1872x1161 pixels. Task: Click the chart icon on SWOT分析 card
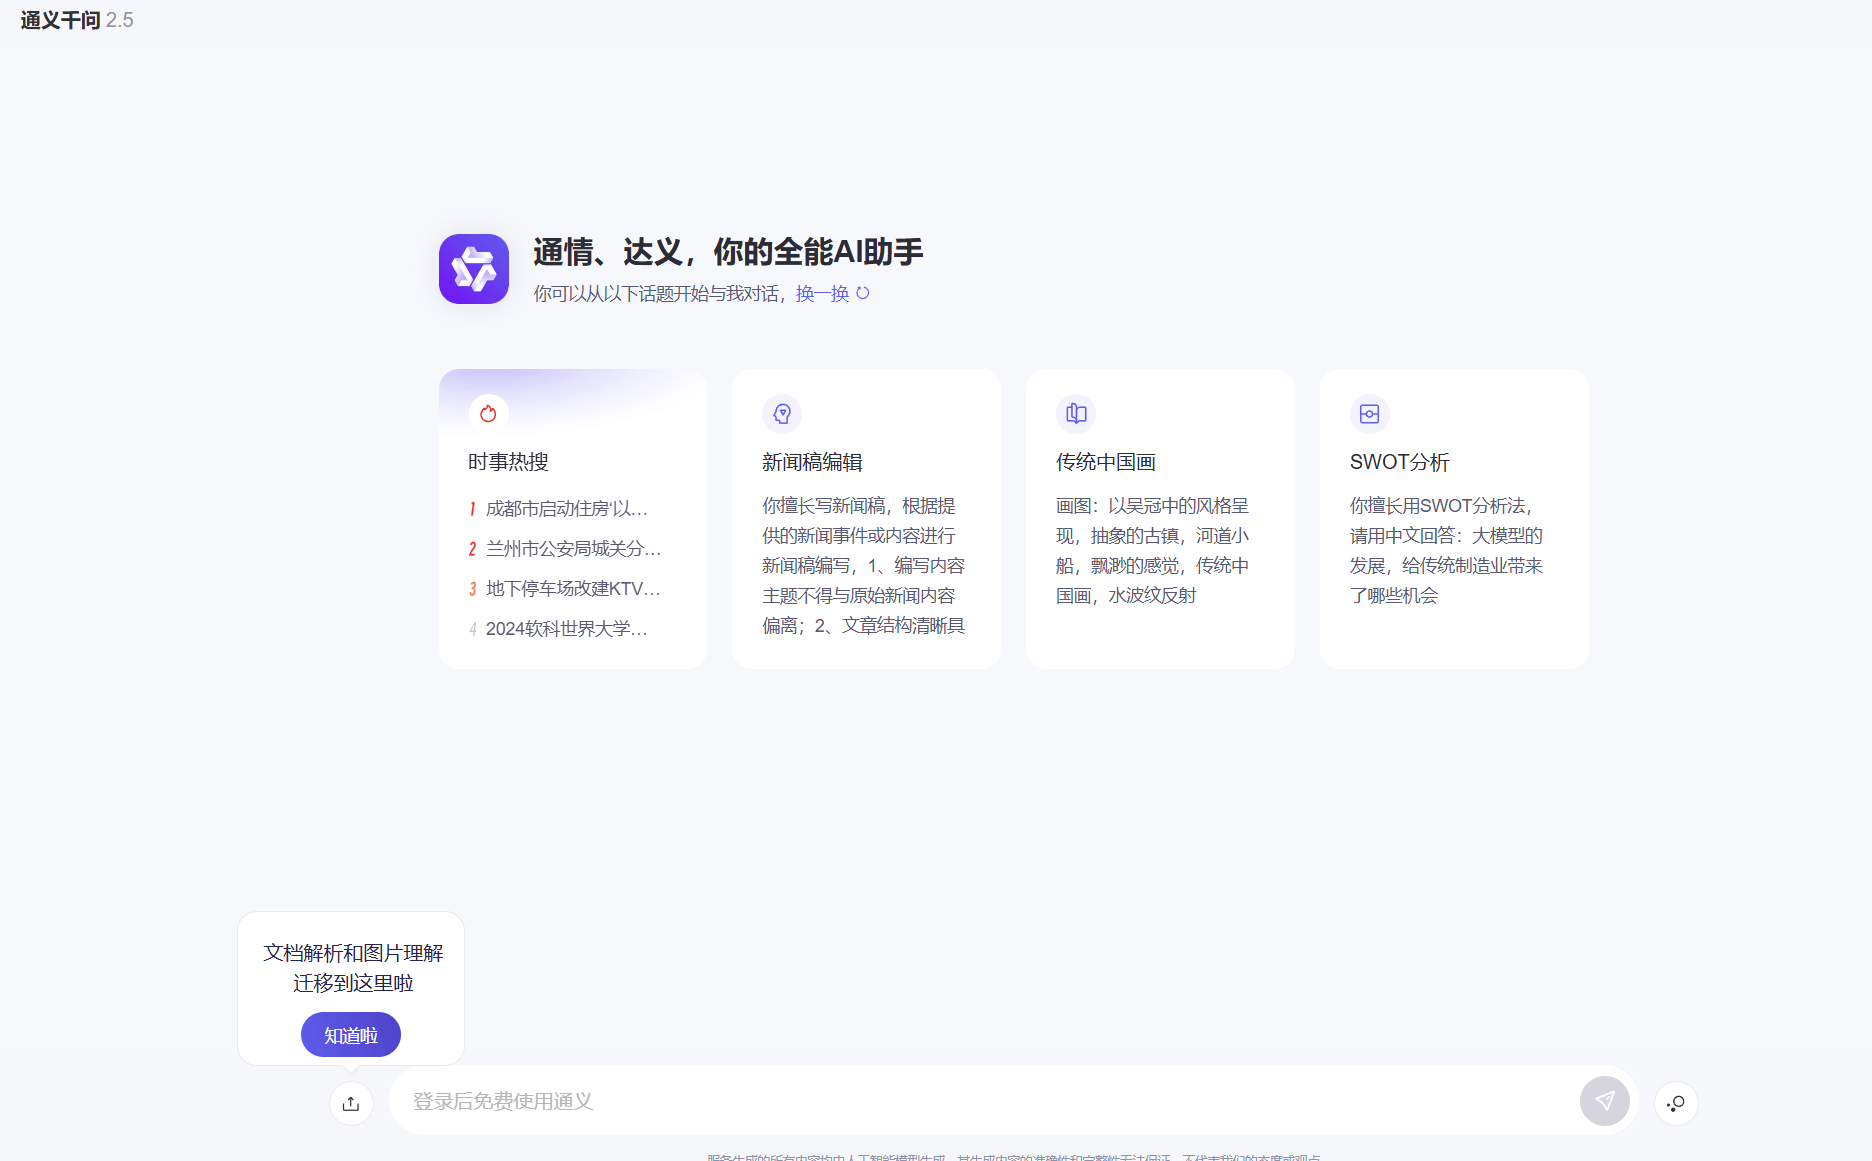(1370, 413)
